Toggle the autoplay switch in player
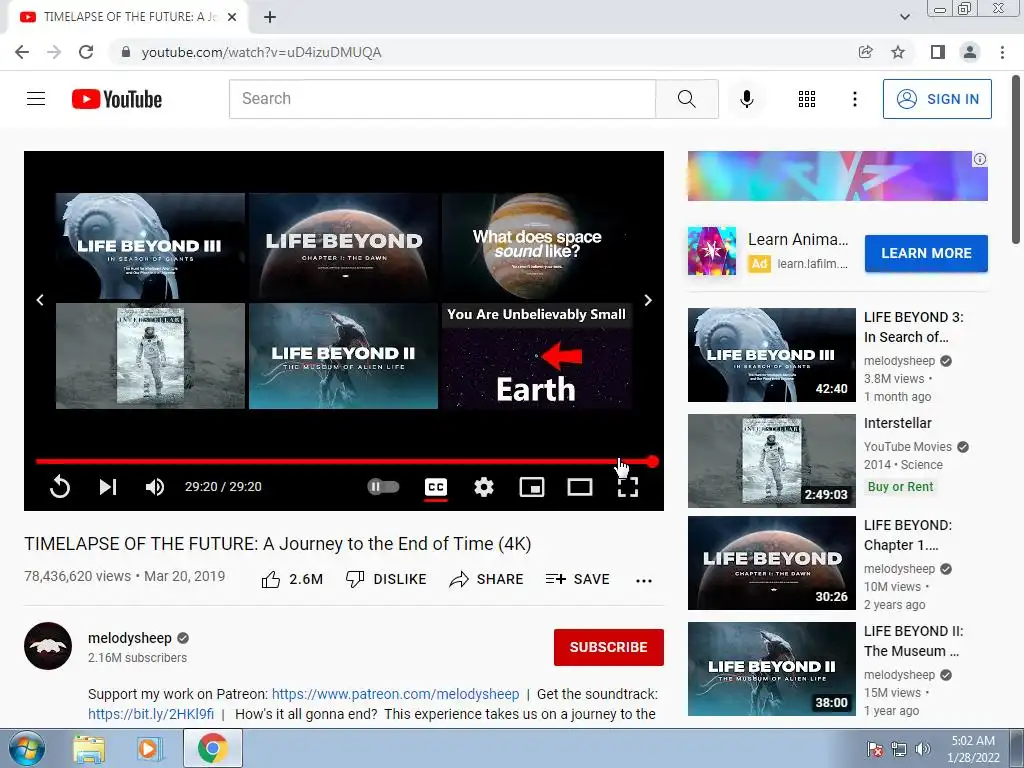 pos(383,487)
